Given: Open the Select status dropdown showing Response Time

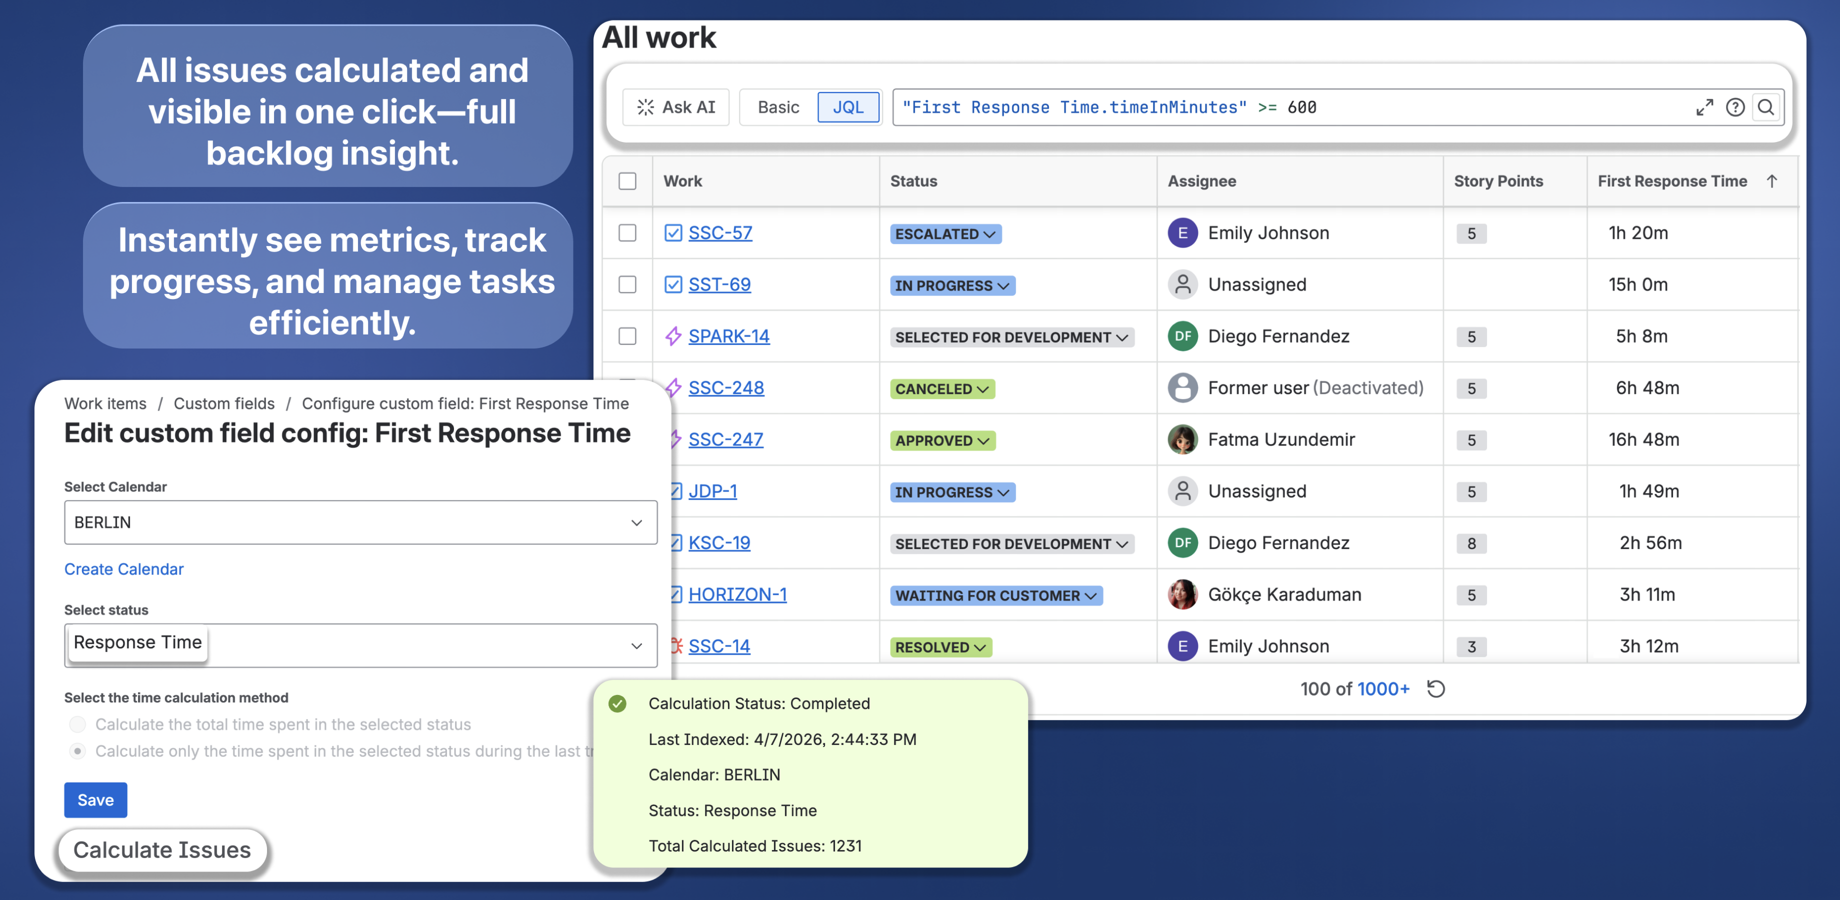Looking at the screenshot, I should click(360, 645).
